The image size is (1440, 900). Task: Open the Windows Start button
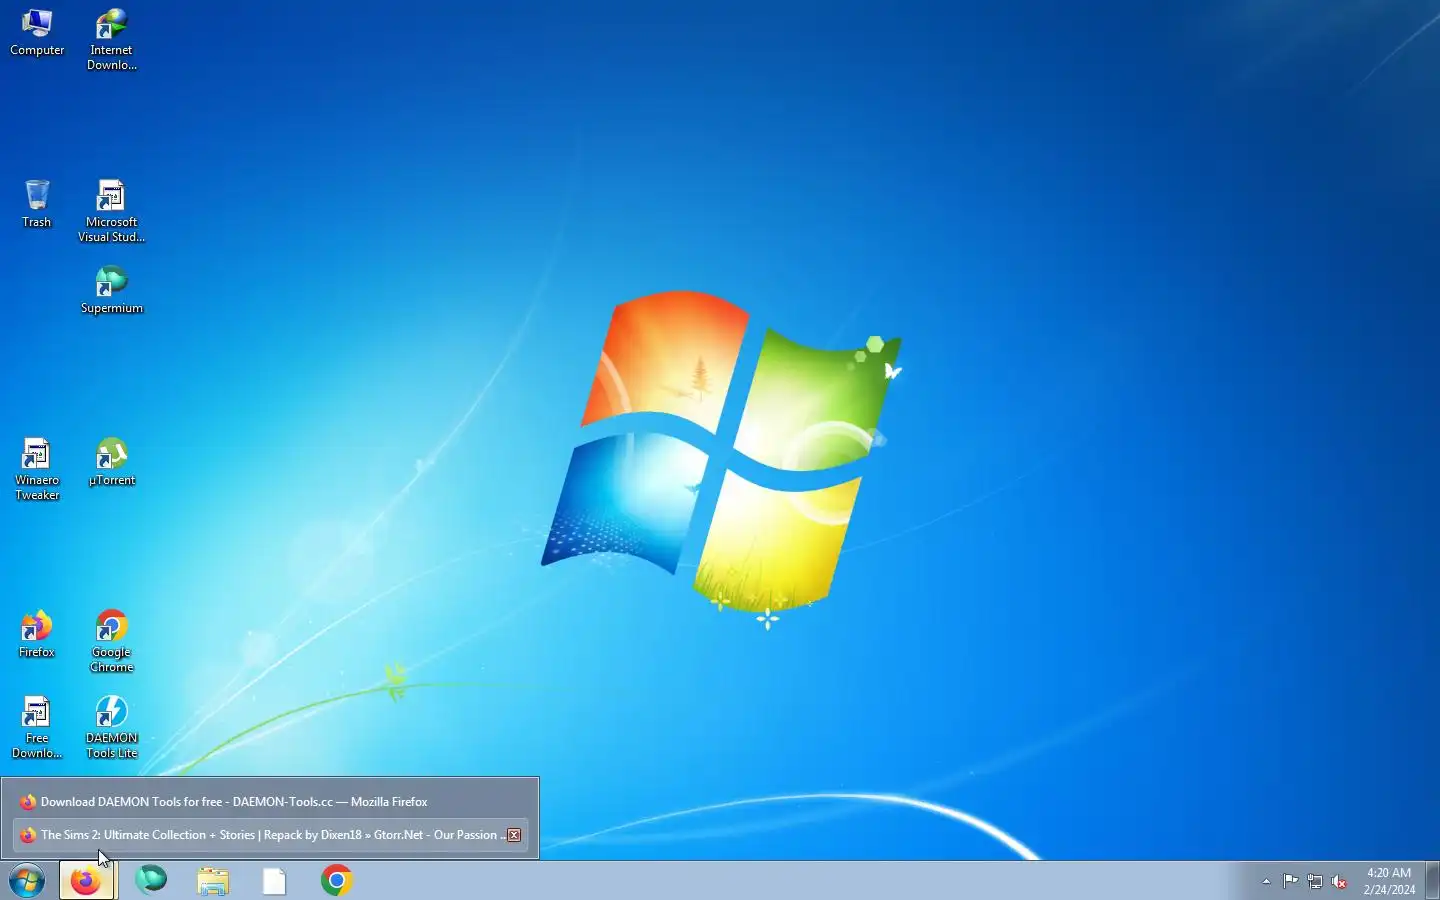tap(27, 881)
